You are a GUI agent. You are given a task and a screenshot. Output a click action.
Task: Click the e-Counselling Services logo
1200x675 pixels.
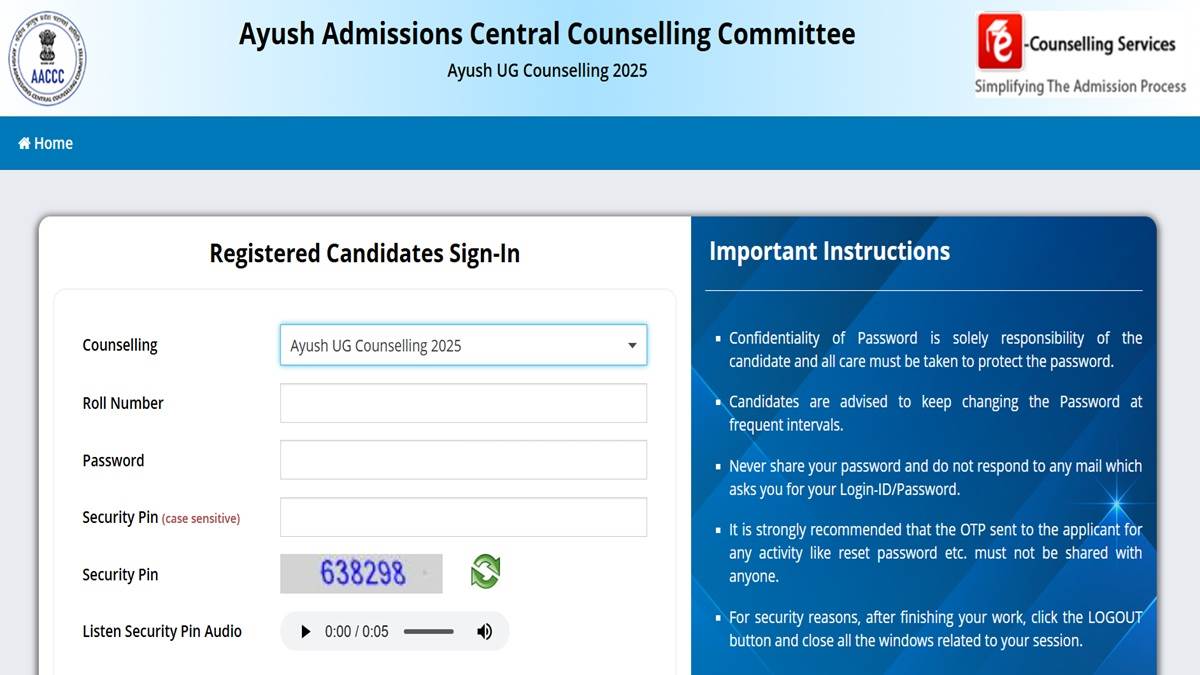click(1079, 54)
